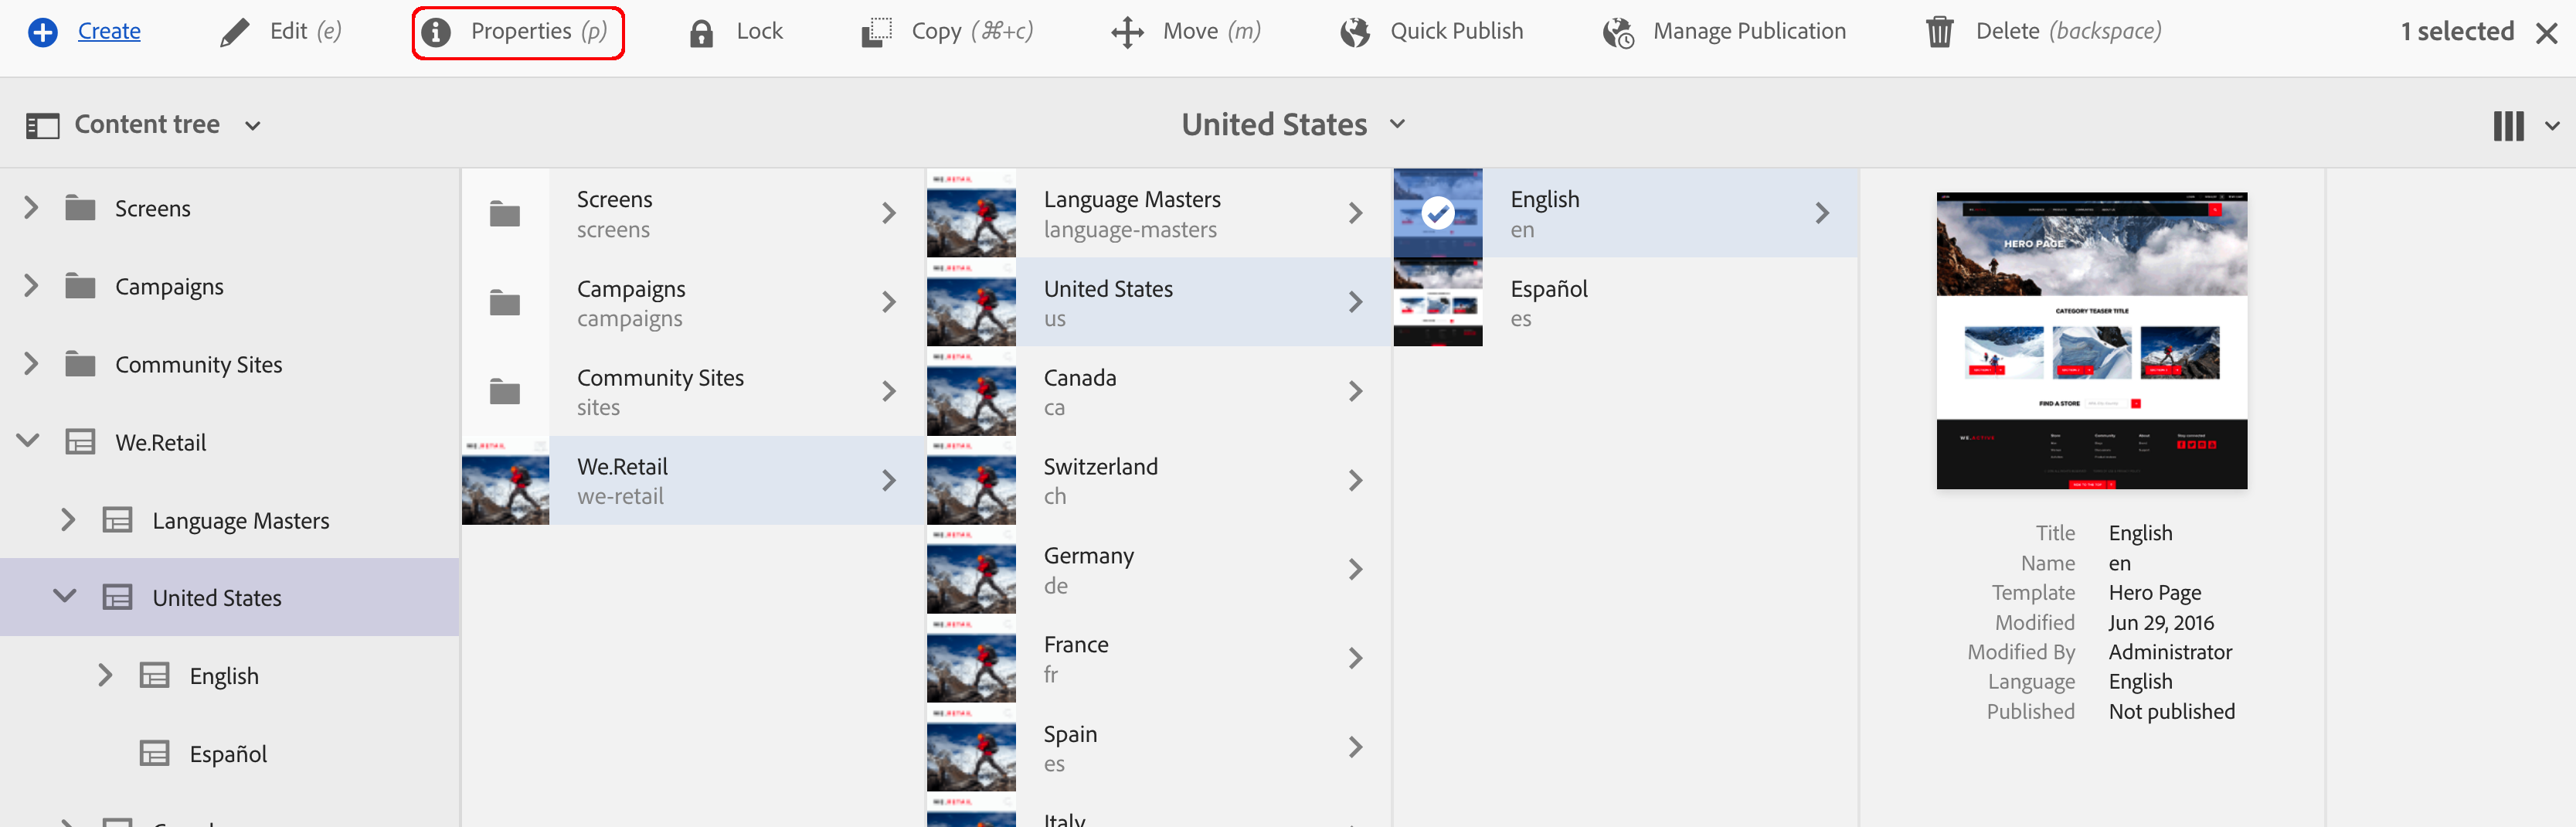The width and height of the screenshot is (2576, 827).
Task: Click the column view icon
Action: [x=2508, y=126]
